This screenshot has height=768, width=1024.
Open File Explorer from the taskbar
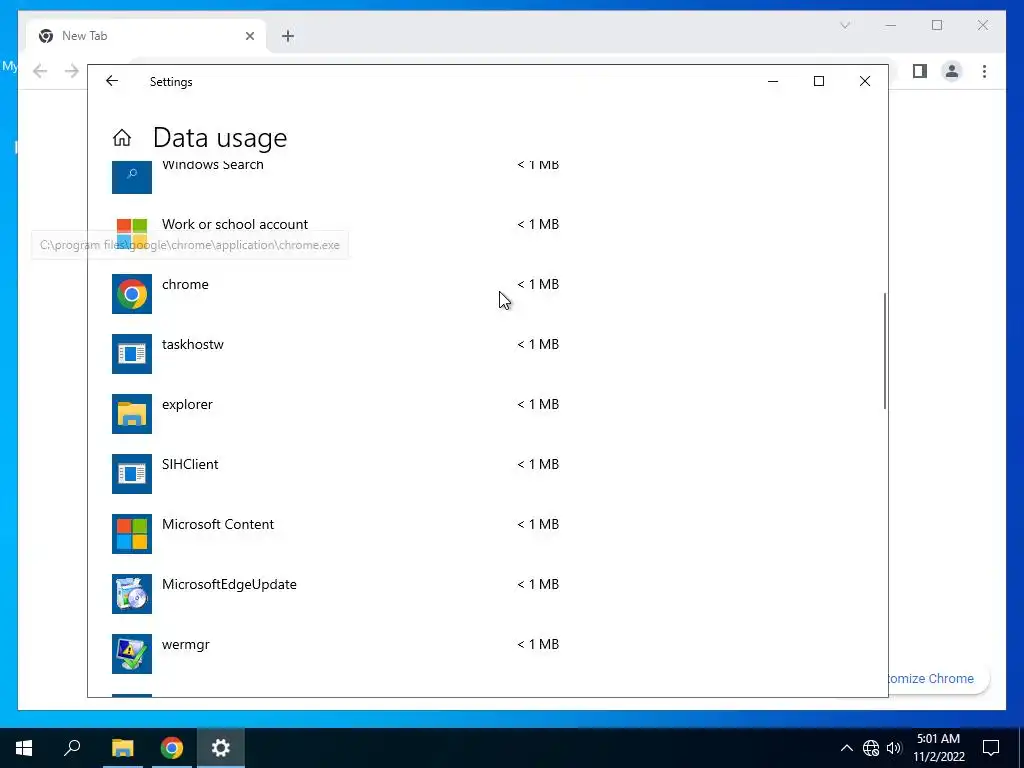(x=122, y=748)
